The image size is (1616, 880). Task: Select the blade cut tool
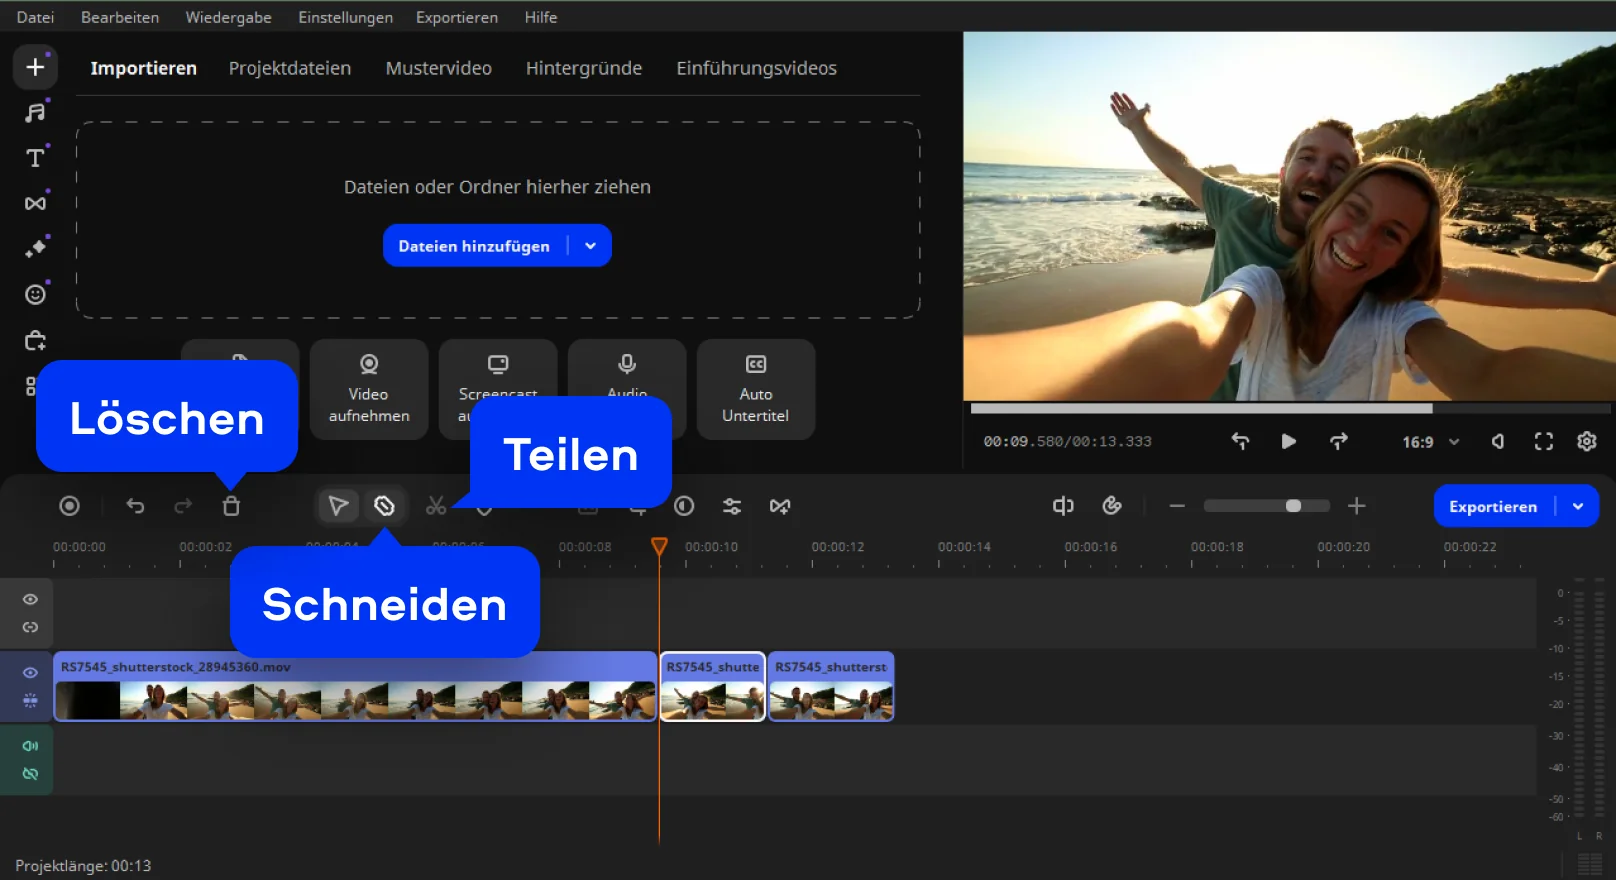pyautogui.click(x=384, y=506)
